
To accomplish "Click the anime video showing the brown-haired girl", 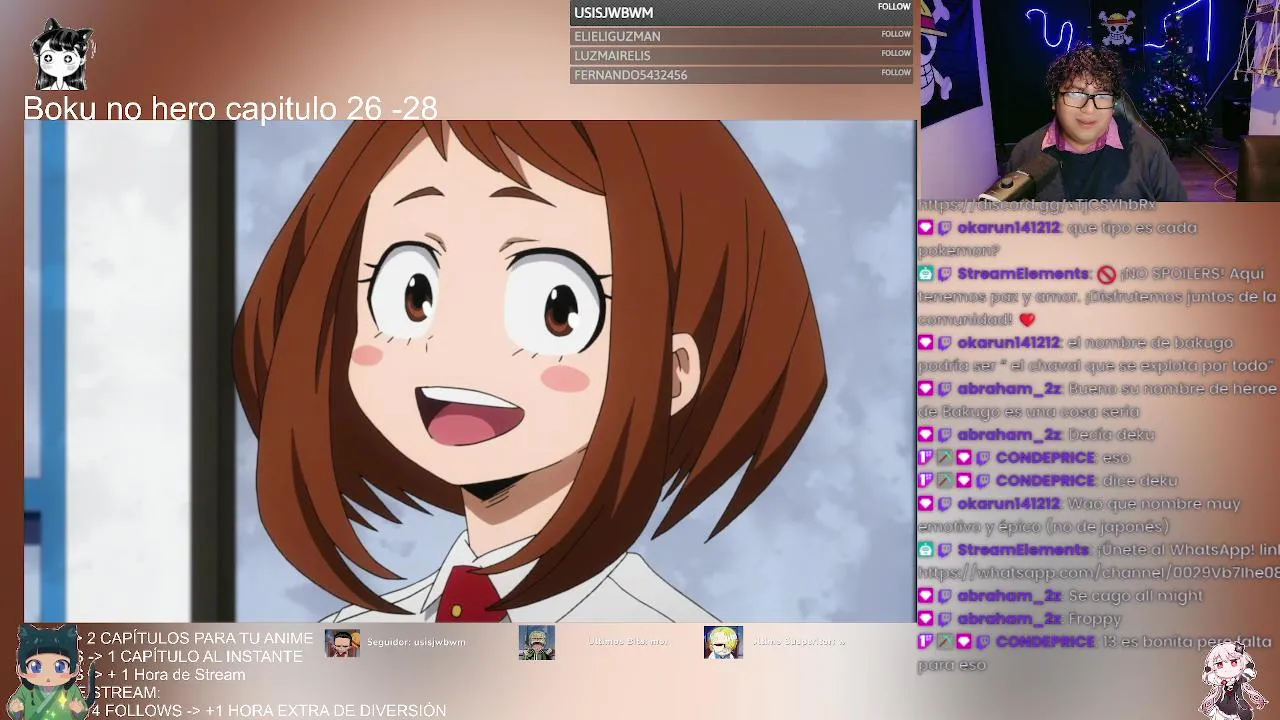I will click(x=470, y=372).
